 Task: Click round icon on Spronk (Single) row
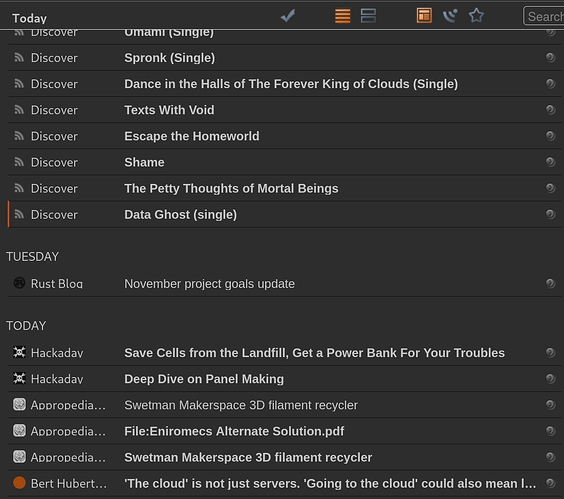[550, 58]
